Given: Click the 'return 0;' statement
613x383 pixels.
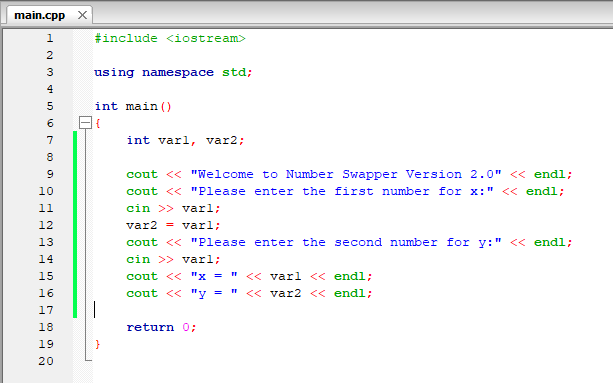Looking at the screenshot, I should click(161, 328).
